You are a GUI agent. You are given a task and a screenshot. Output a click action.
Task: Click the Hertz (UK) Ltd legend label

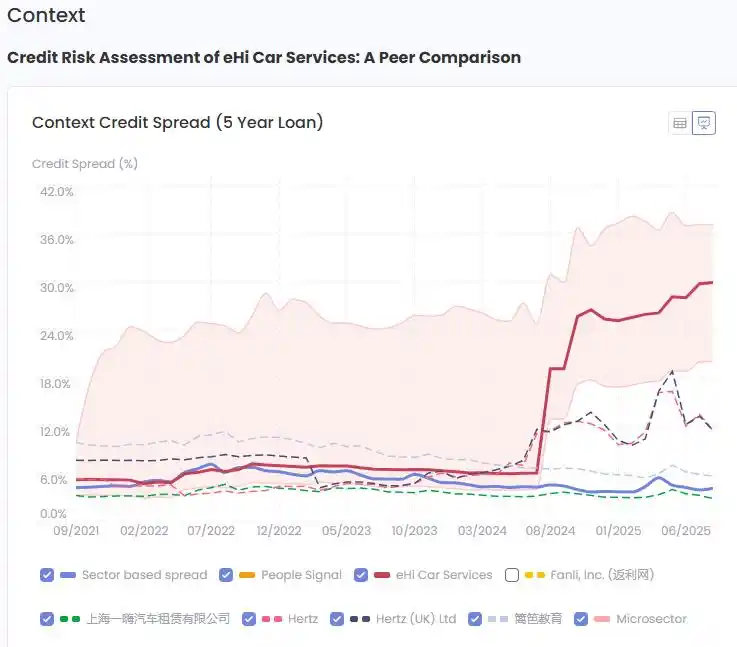tap(415, 619)
